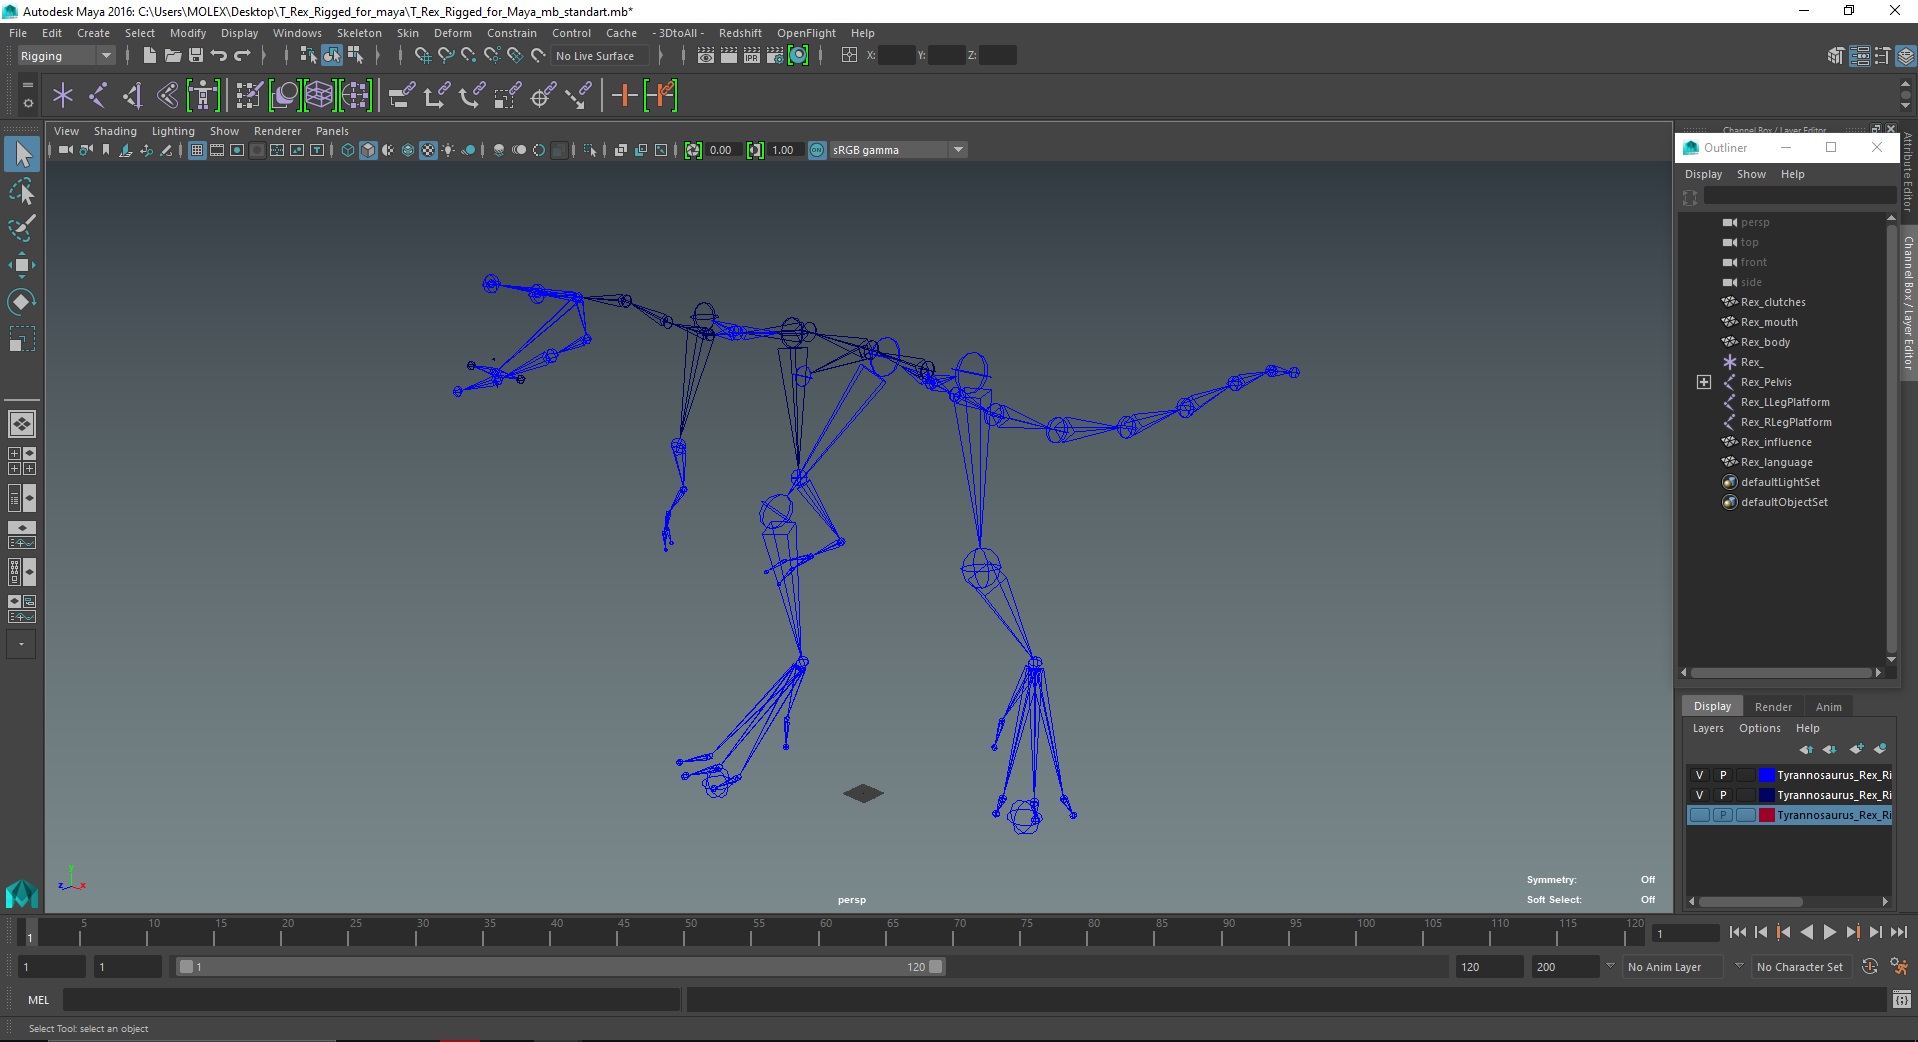This screenshot has width=1918, height=1042.
Task: Open color of red Tyrannosaurus layer
Action: coord(1766,815)
